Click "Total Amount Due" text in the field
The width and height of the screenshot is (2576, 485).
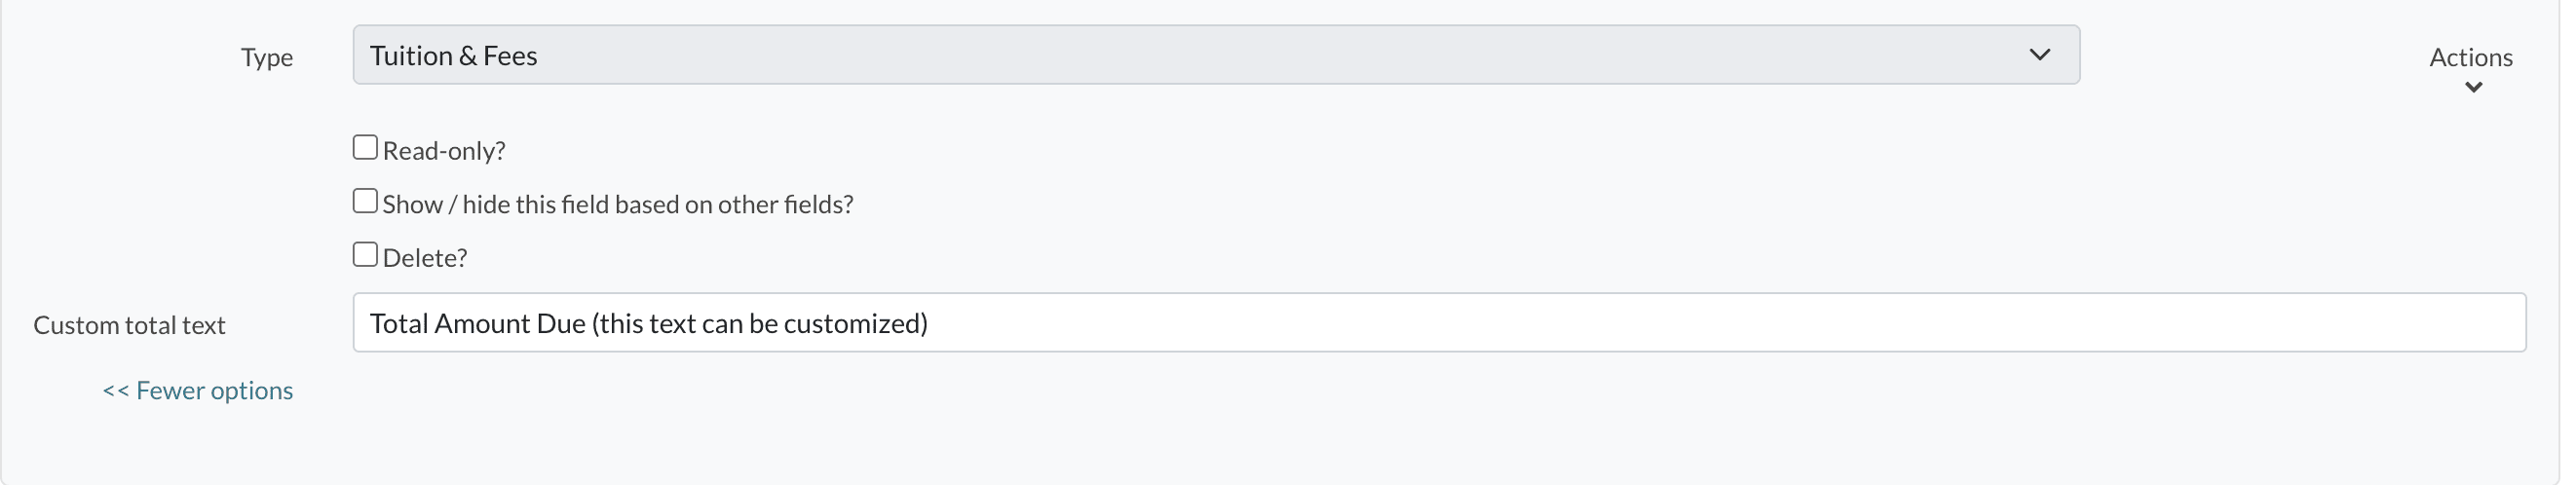pyautogui.click(x=480, y=324)
